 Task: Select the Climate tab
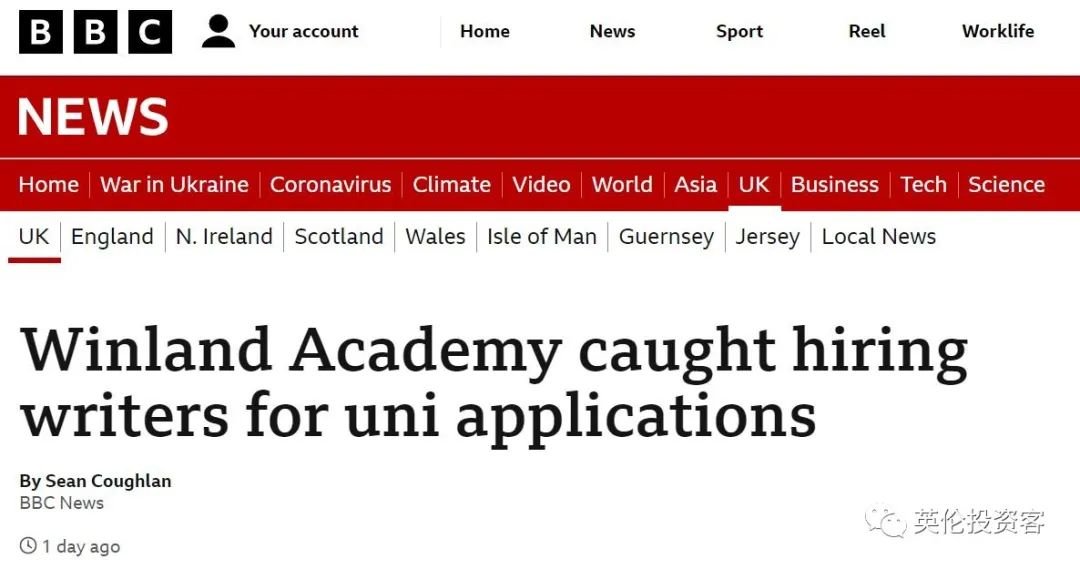click(x=452, y=185)
